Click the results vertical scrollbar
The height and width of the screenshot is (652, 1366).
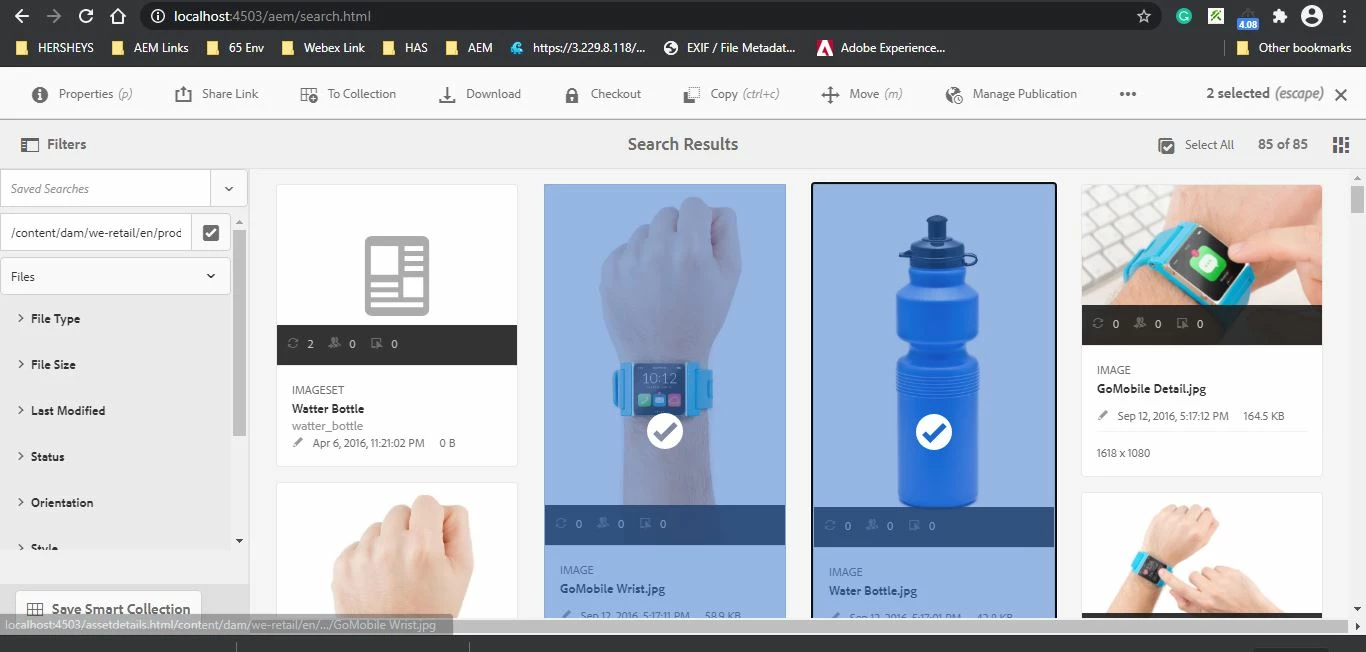pyautogui.click(x=1357, y=200)
